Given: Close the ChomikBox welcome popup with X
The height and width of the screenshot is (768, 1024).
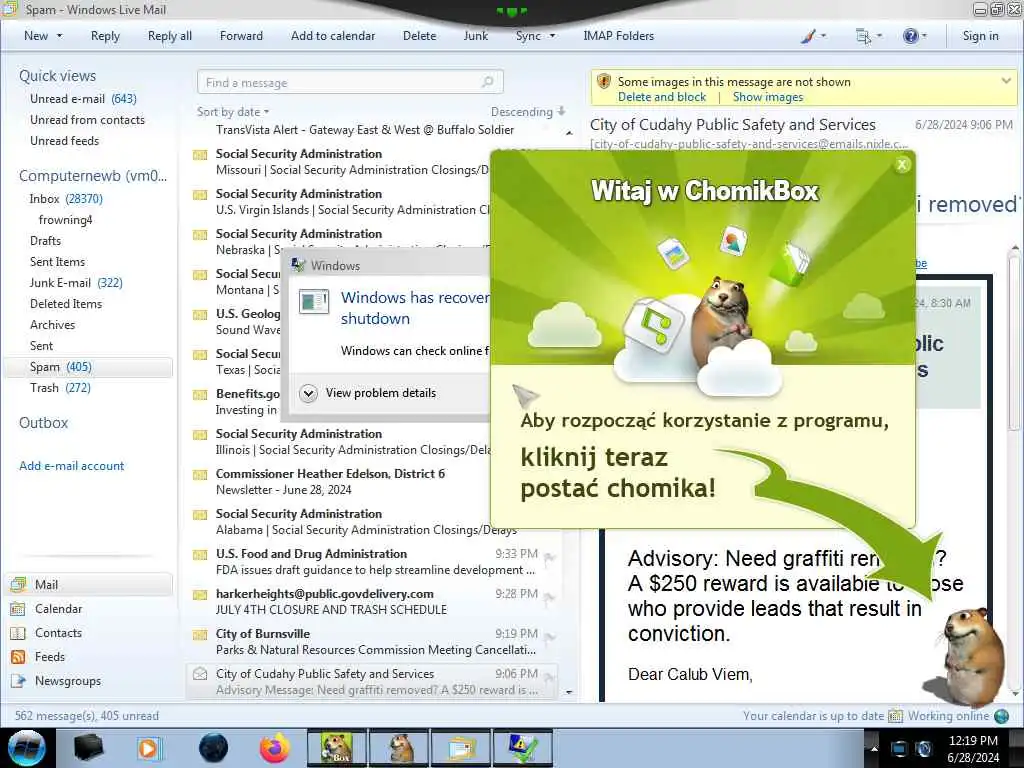Looking at the screenshot, I should point(902,165).
